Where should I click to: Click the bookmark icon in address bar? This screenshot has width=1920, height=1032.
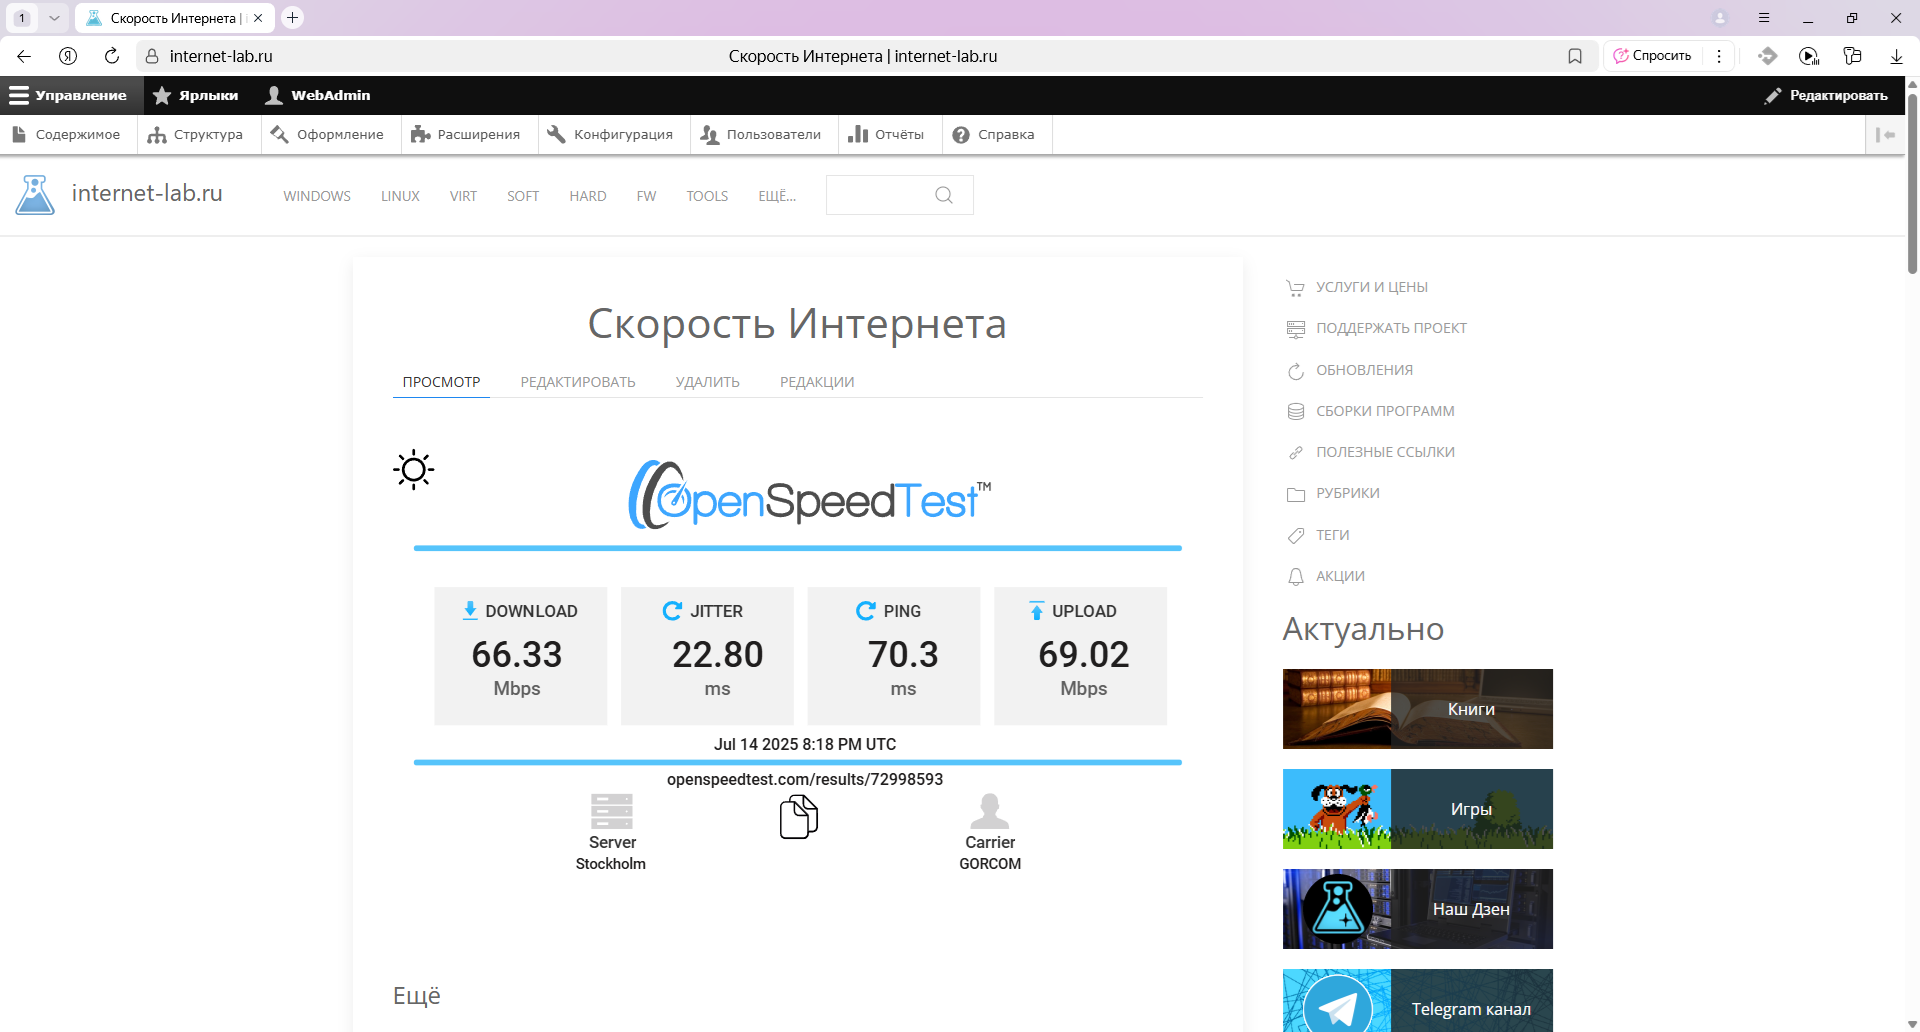click(1575, 56)
